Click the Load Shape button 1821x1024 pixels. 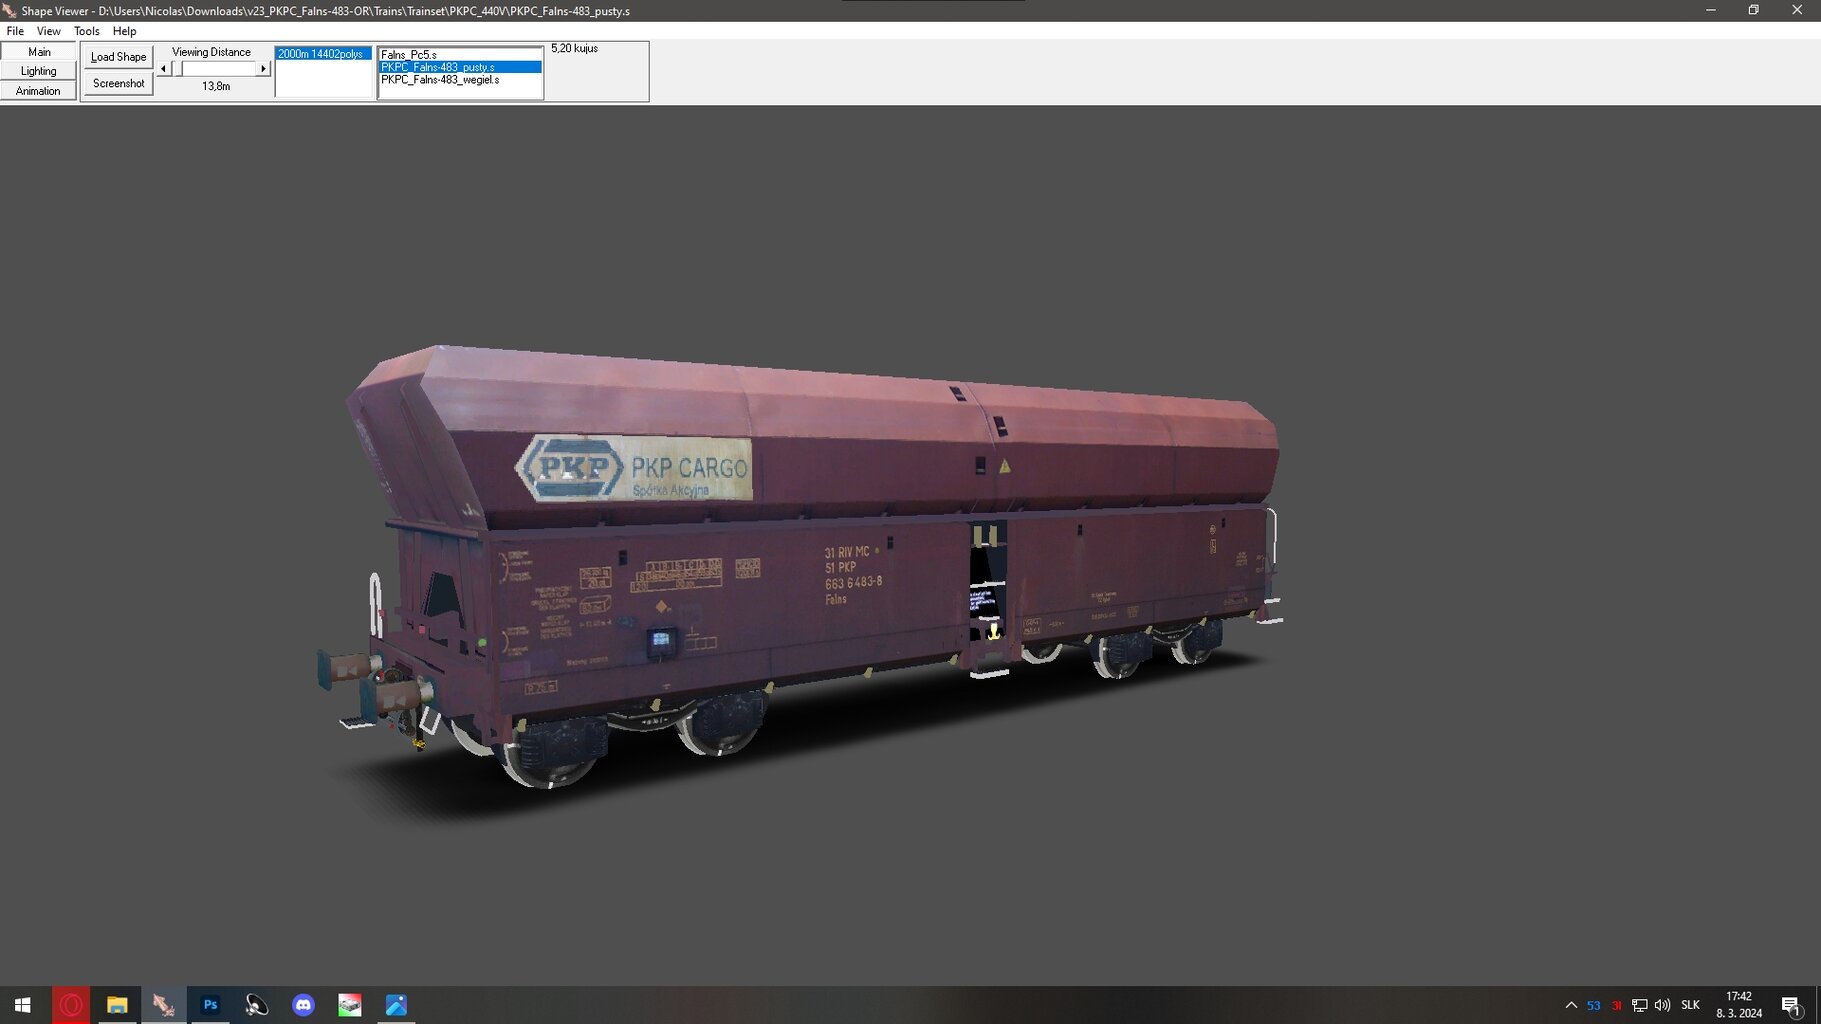tap(118, 57)
